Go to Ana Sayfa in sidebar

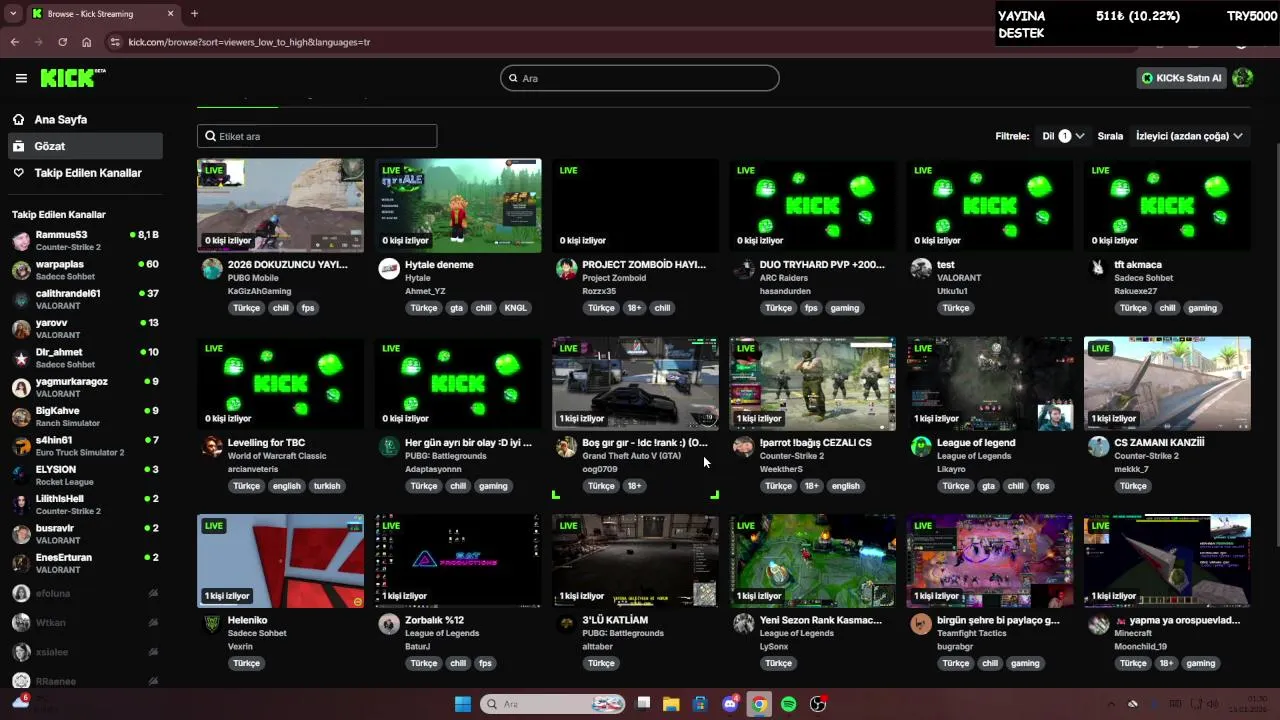[84, 119]
